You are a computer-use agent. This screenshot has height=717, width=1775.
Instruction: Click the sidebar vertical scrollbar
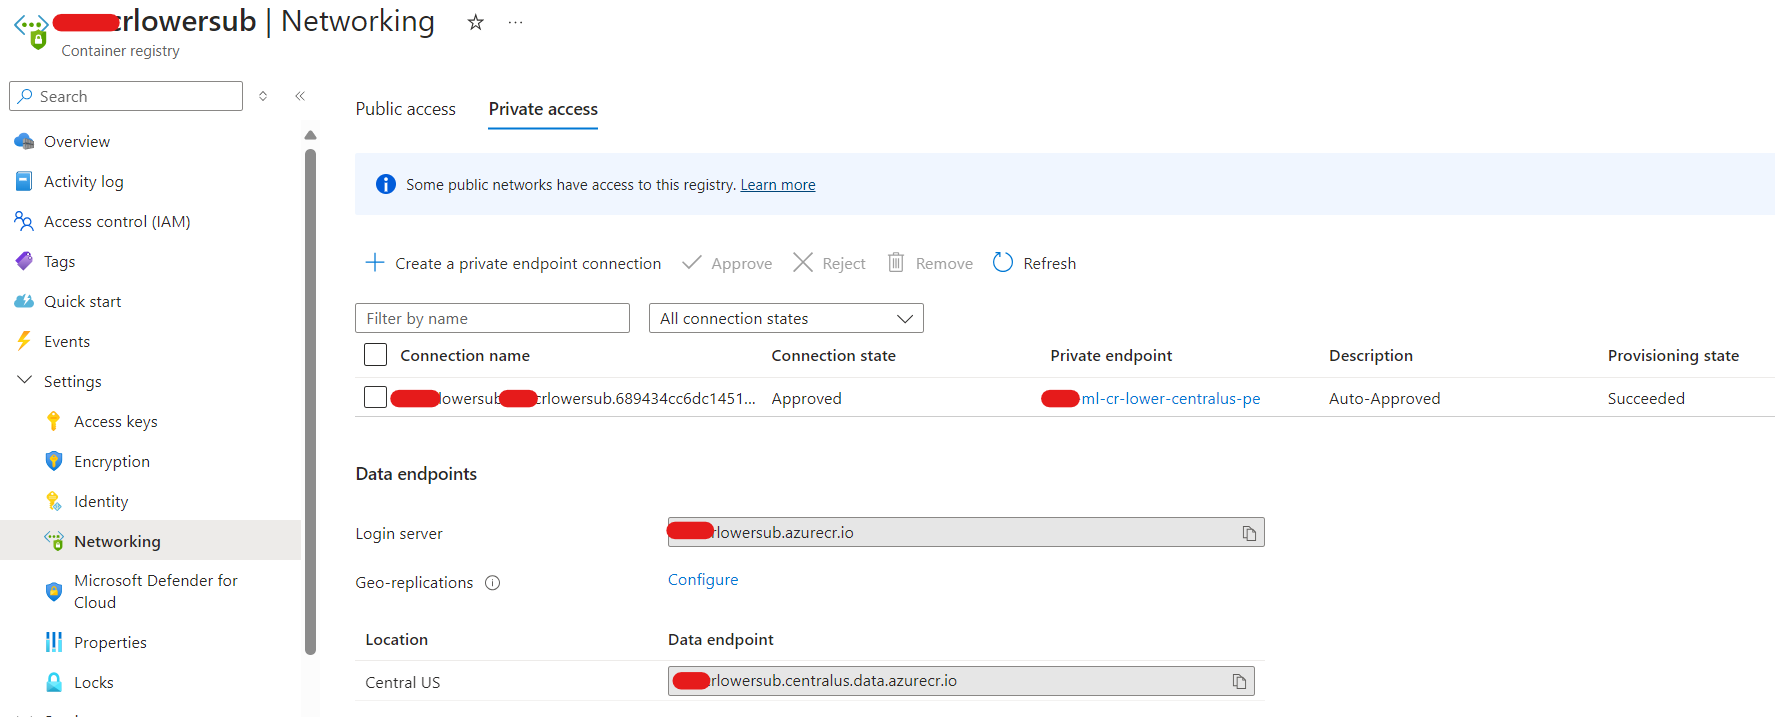tap(310, 400)
